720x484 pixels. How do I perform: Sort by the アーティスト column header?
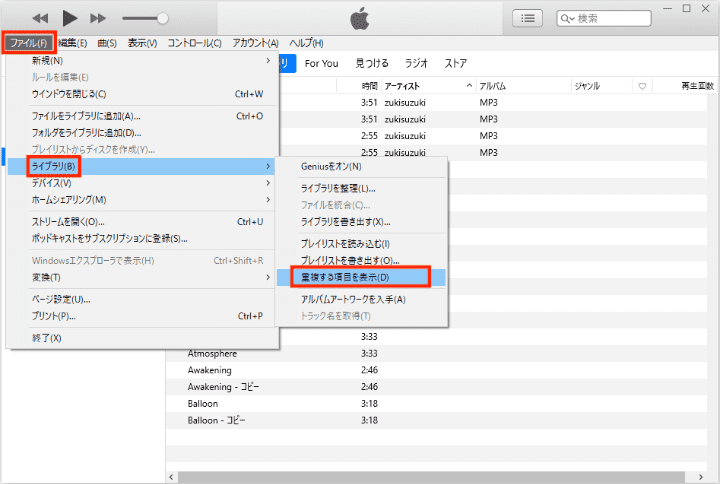pos(428,86)
